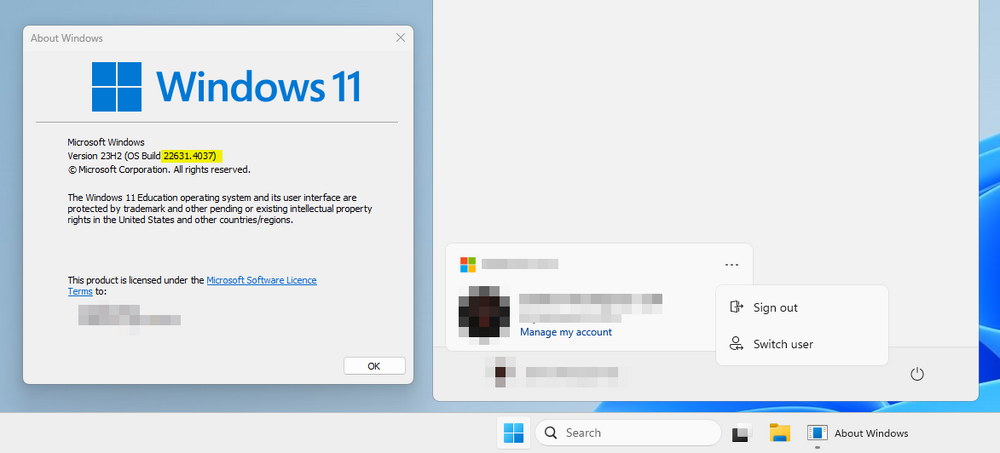The width and height of the screenshot is (1000, 453).
Task: Click the Microsoft logo in account card
Action: [x=467, y=264]
